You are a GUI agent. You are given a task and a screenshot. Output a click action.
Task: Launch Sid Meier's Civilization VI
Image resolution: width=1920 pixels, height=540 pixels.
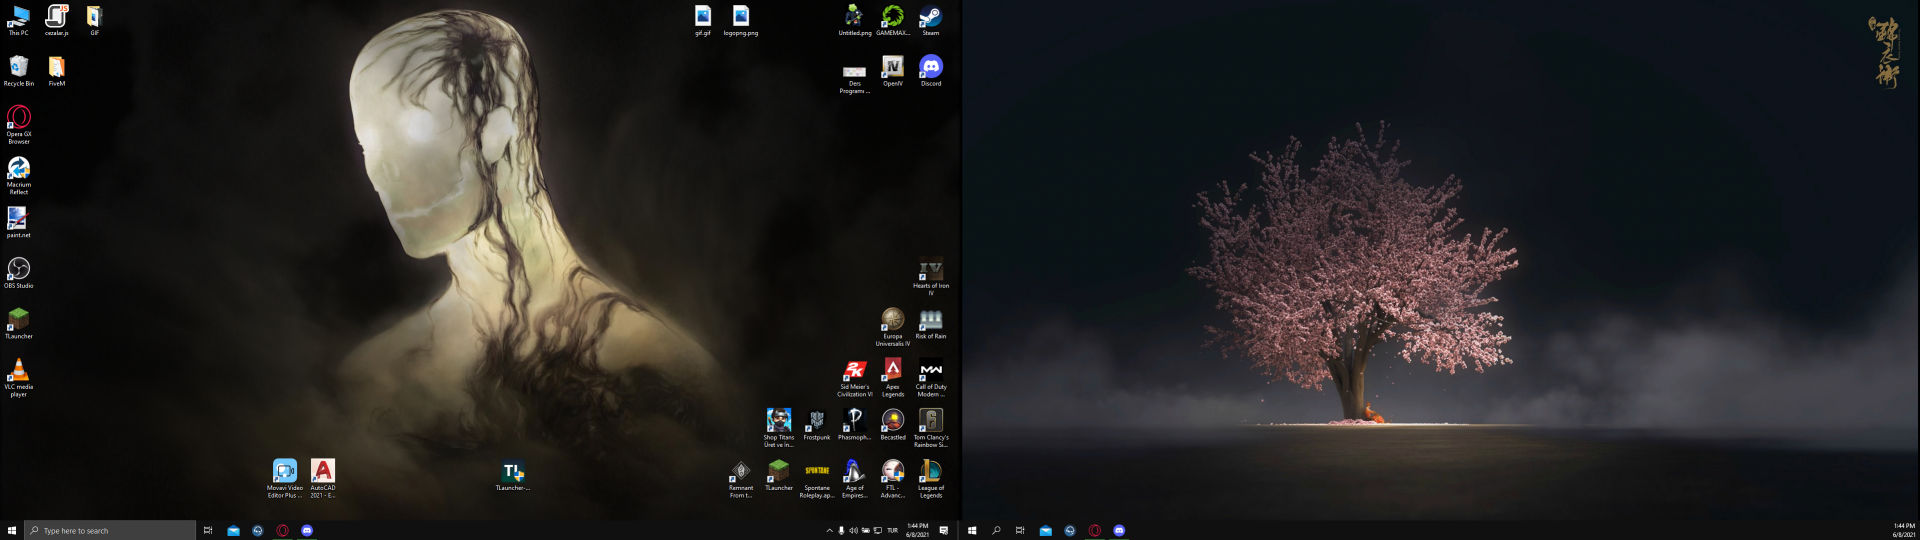tap(855, 377)
